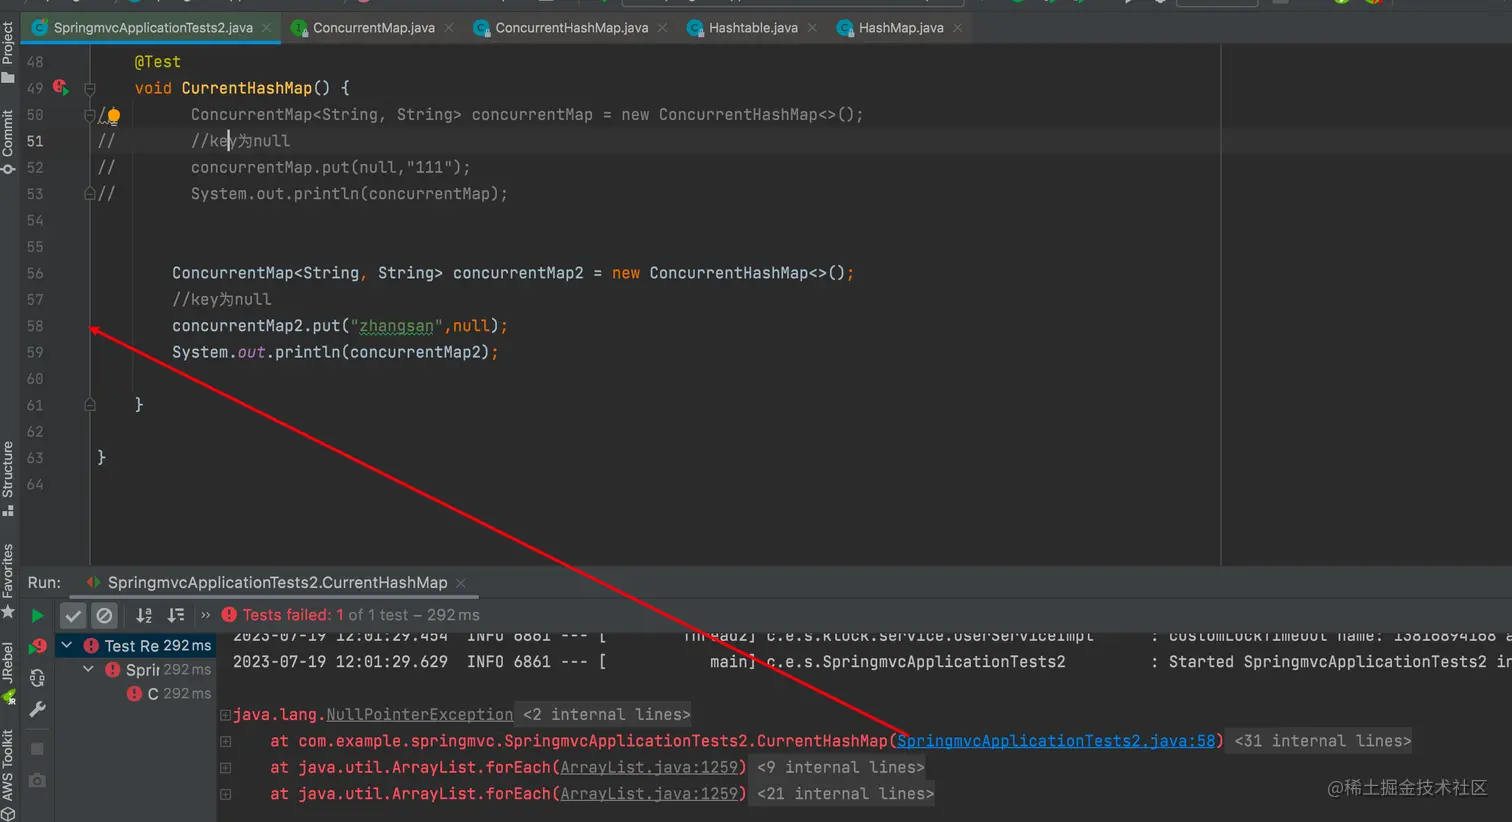Image resolution: width=1512 pixels, height=822 pixels.
Task: Click line number 58 in gutter
Action: point(35,326)
